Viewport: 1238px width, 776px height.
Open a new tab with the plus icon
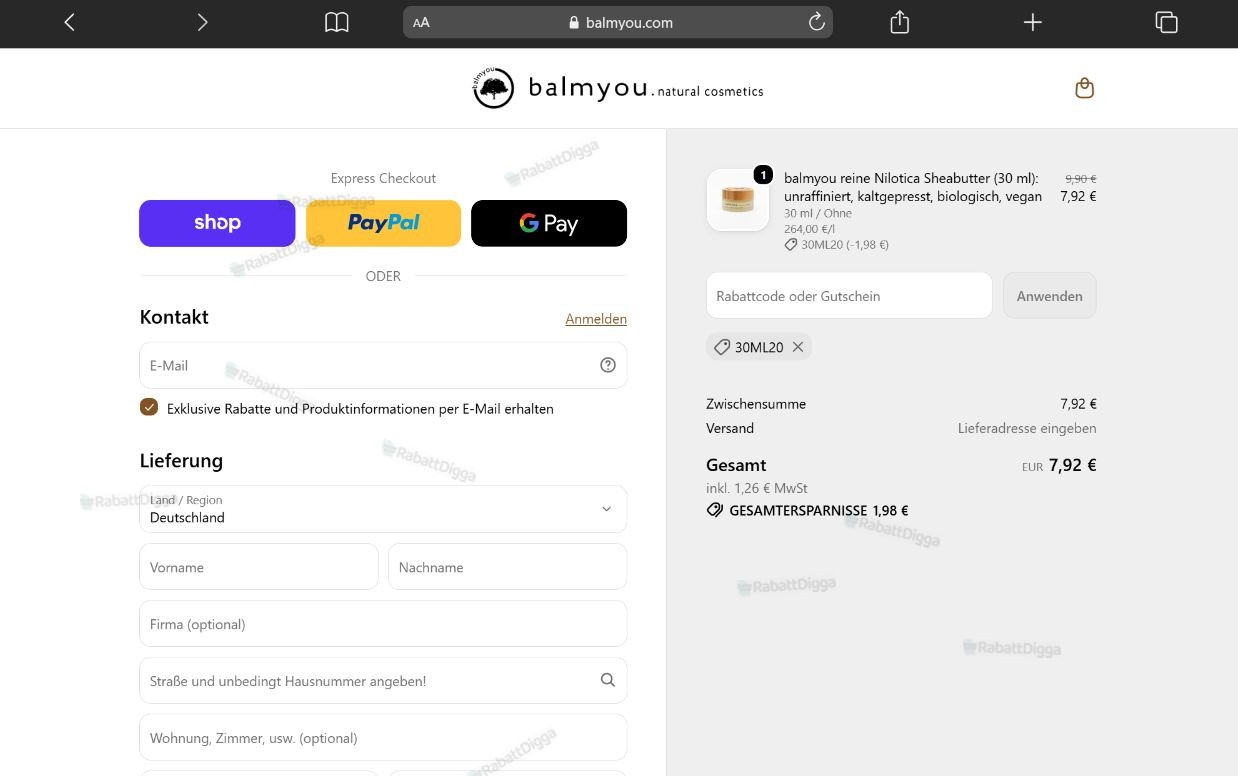coord(1033,22)
